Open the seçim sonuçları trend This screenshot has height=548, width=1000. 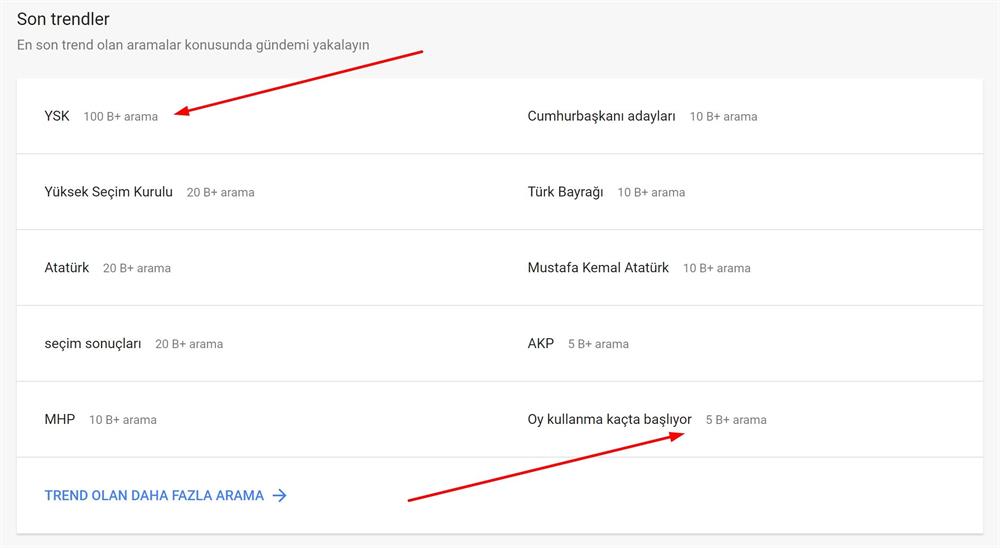[x=93, y=344]
